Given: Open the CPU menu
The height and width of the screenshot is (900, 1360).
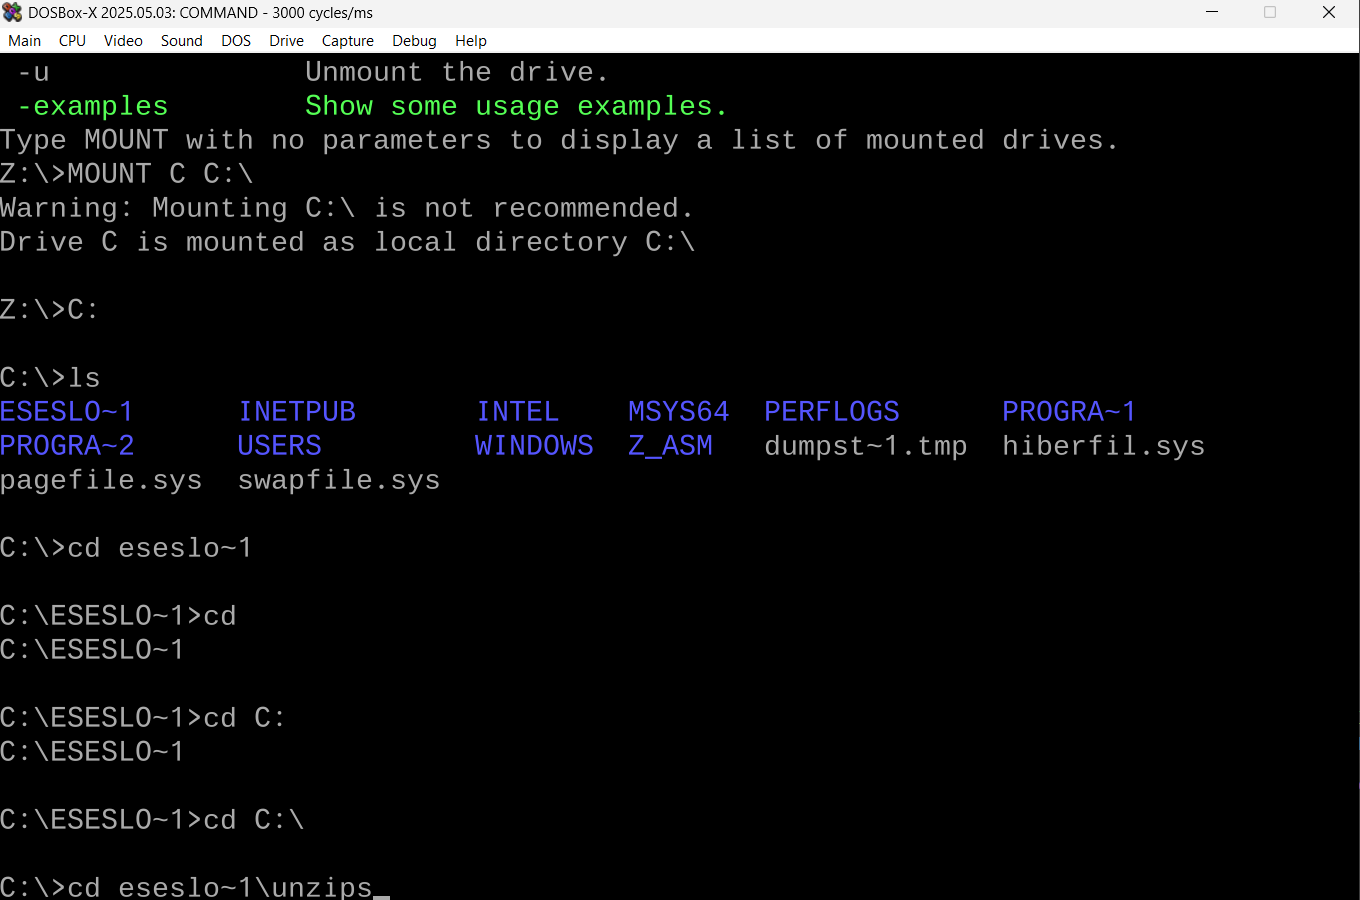Looking at the screenshot, I should point(72,41).
